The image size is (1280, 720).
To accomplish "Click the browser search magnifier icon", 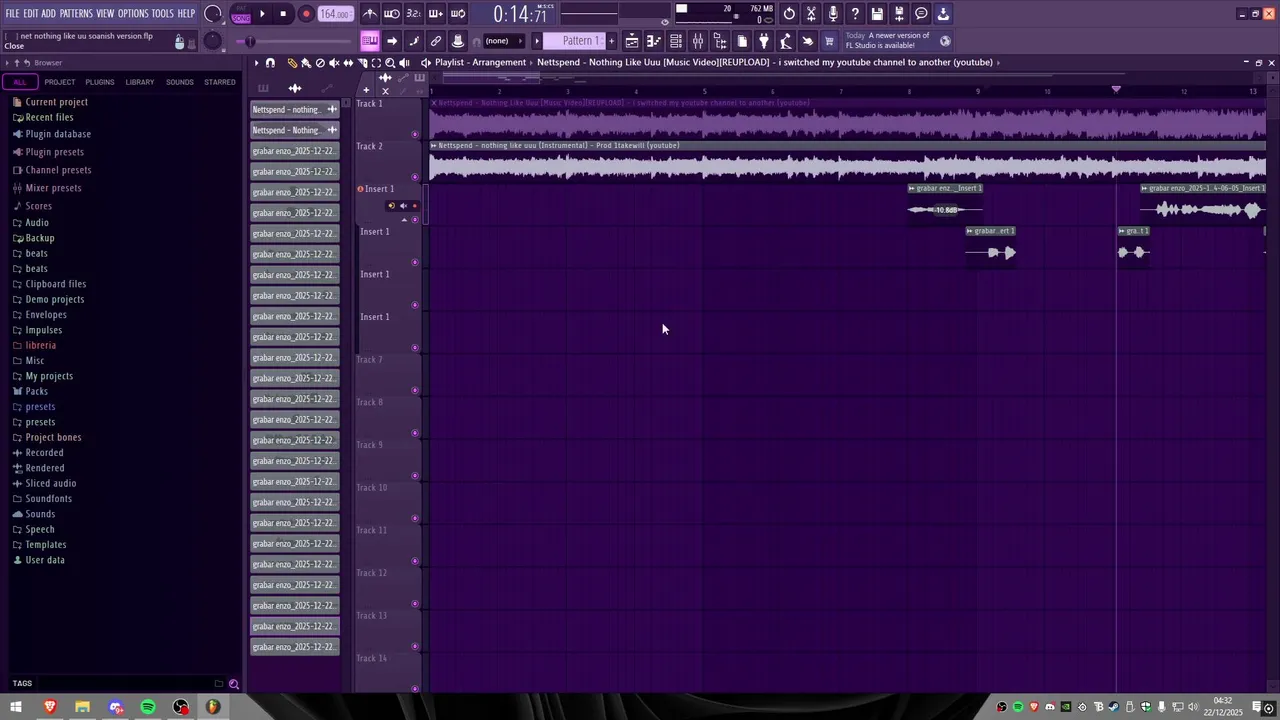I will [x=233, y=684].
